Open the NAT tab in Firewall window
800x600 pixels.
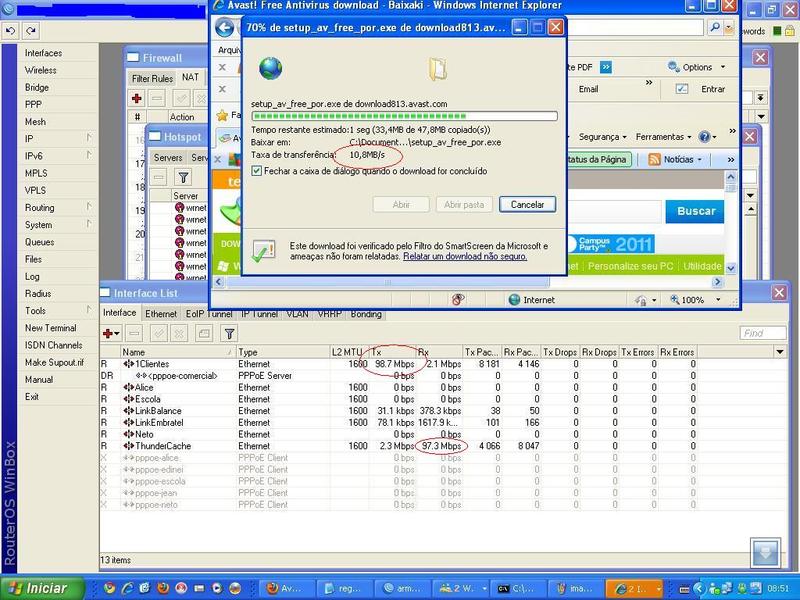click(x=190, y=77)
